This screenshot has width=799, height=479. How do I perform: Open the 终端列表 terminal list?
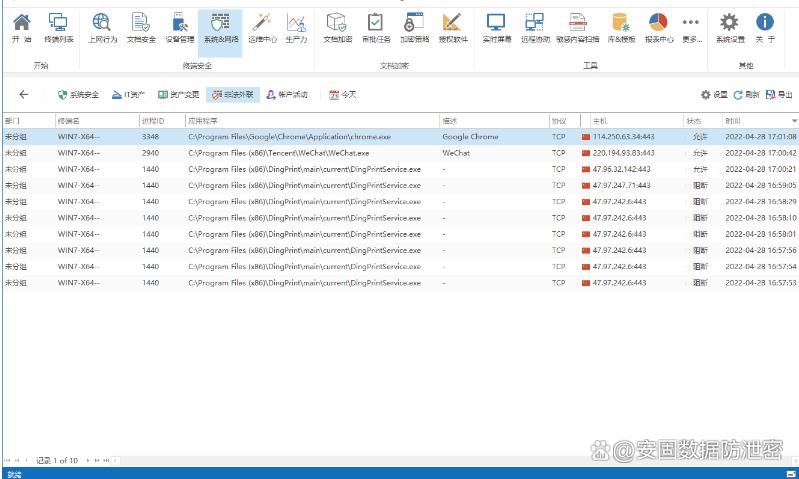pos(59,27)
